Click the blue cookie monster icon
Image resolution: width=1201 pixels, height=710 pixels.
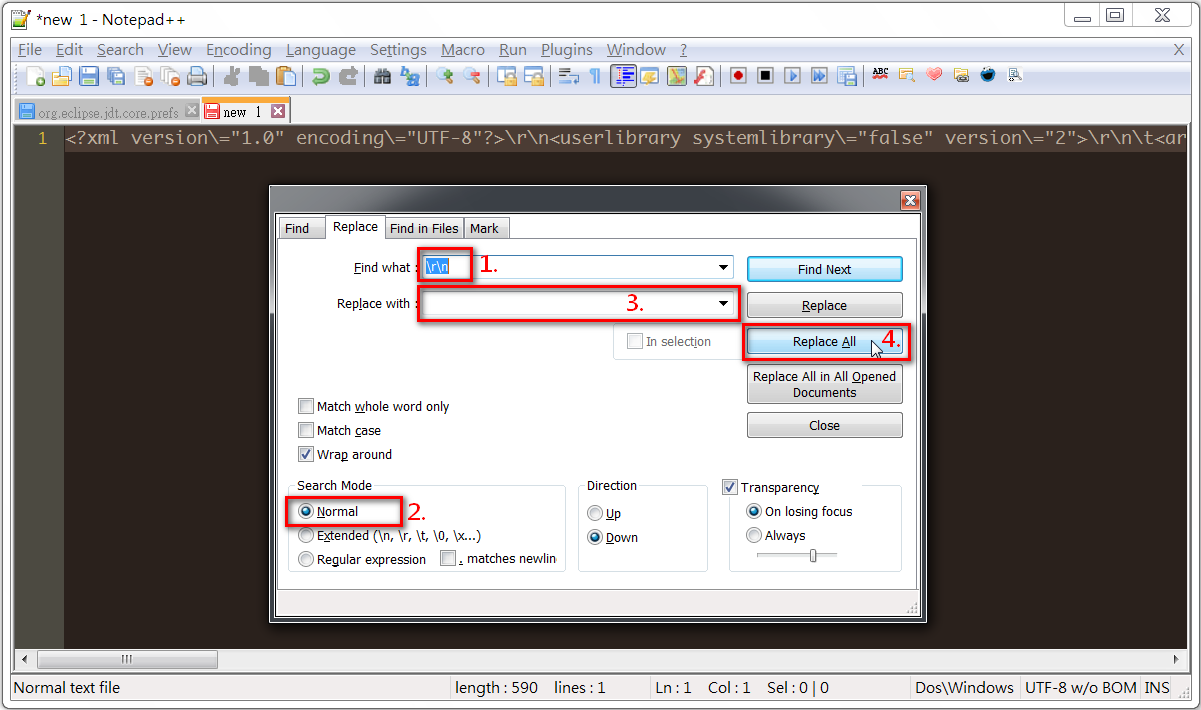tap(988, 75)
